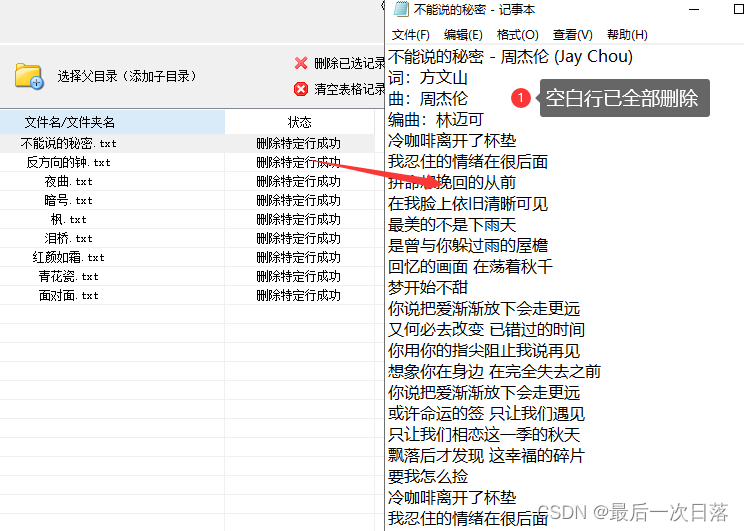Click the line 最美的不是下雨天
The image size is (744, 531).
452,224
